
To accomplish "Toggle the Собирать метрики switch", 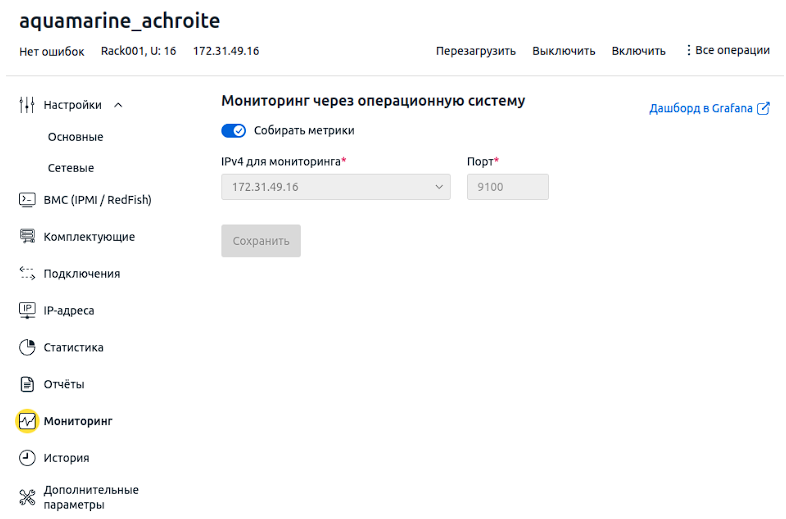I will (x=234, y=130).
